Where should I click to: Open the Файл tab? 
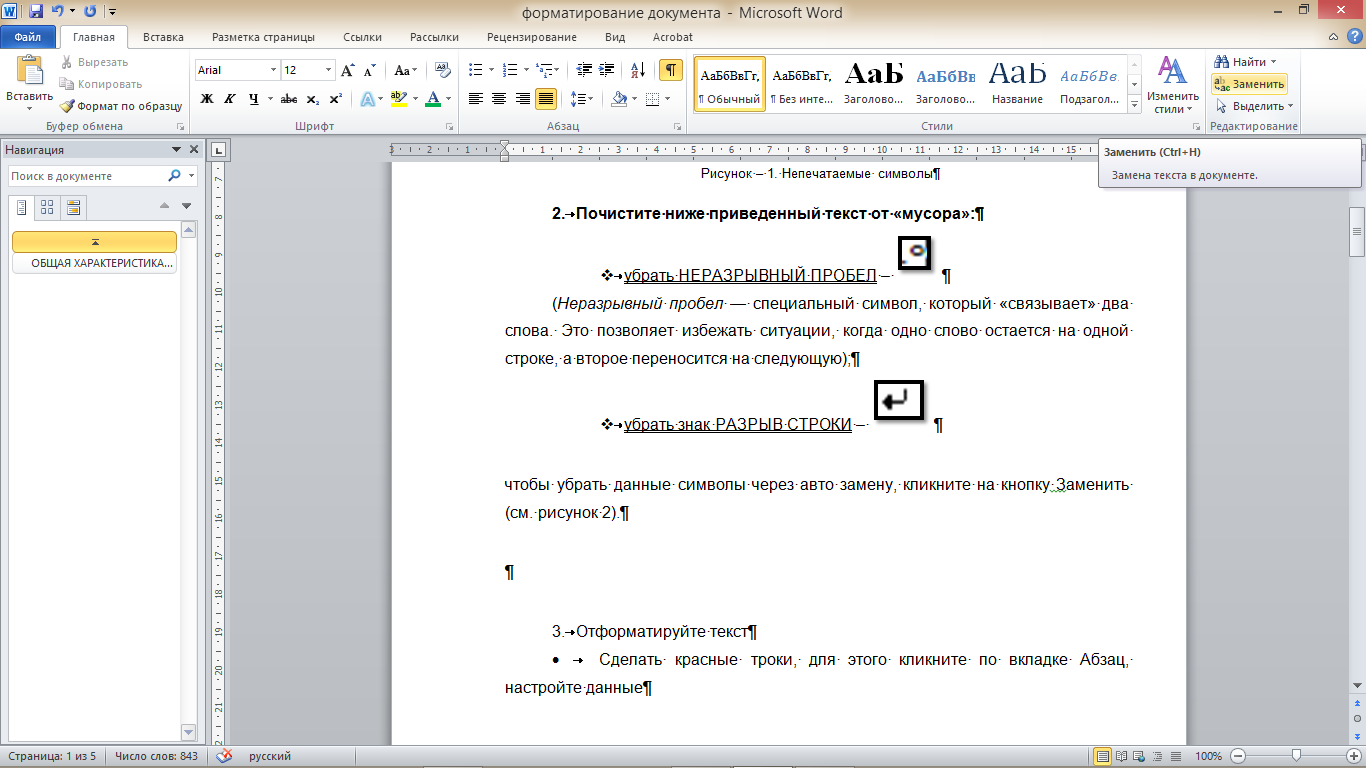[28, 37]
